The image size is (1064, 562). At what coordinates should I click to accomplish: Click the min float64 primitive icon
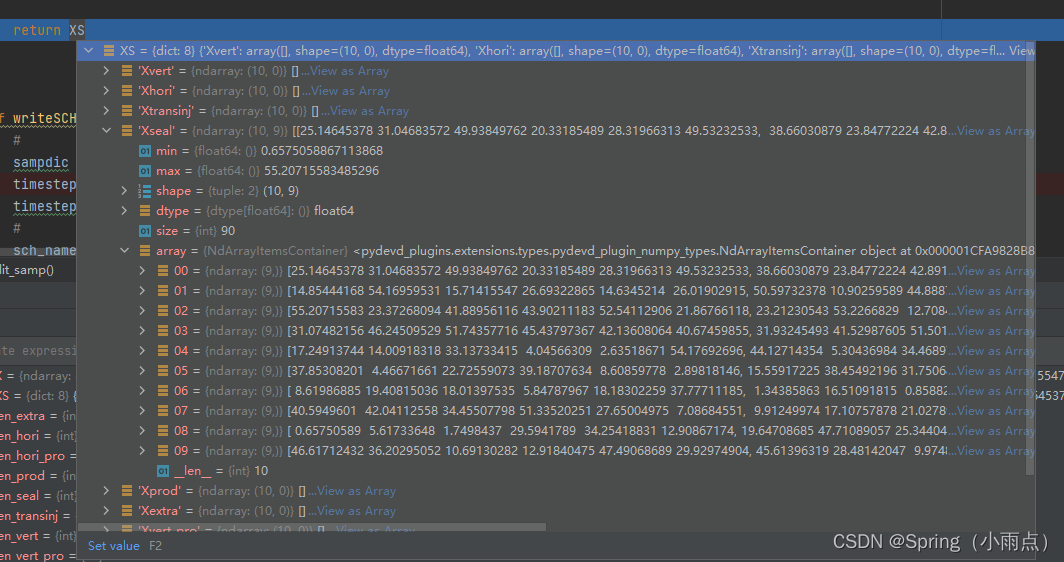click(145, 151)
